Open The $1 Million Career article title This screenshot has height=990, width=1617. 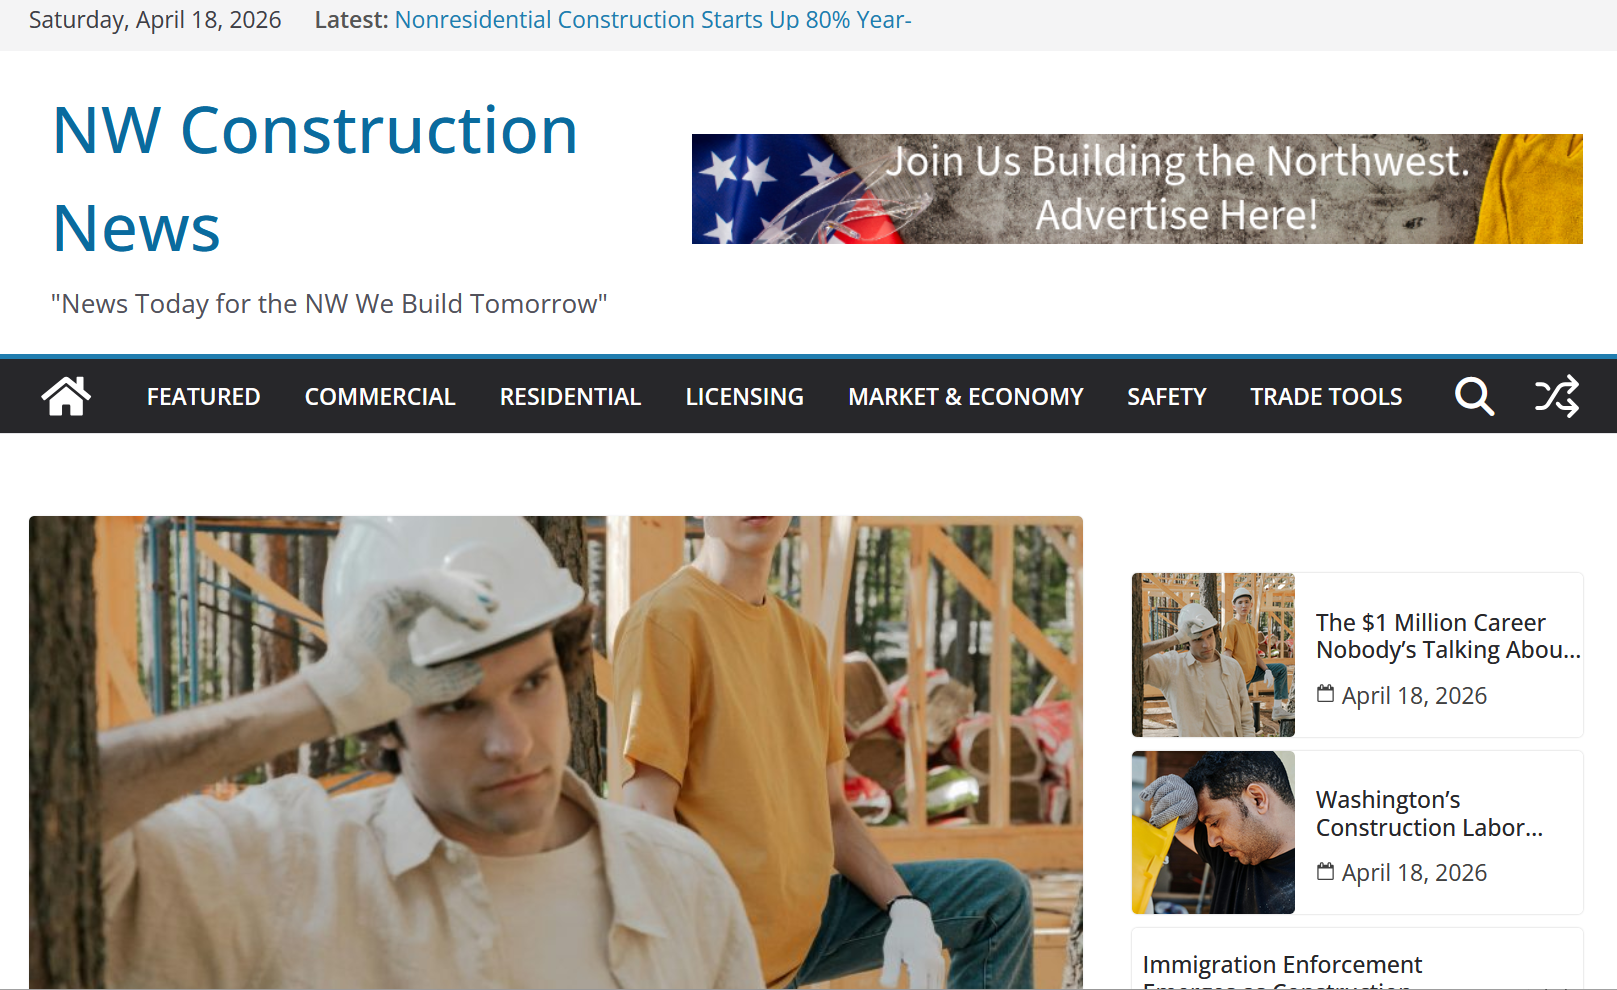[1448, 636]
